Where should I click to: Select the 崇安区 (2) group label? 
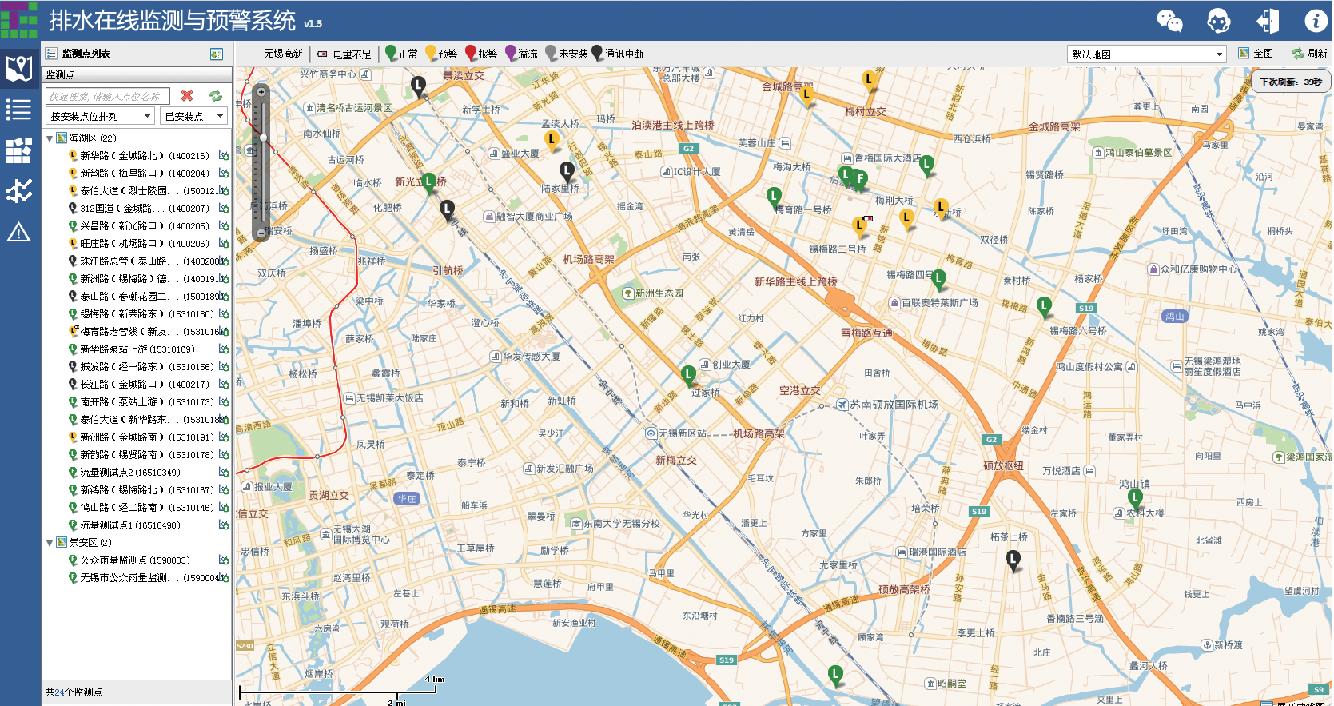90,543
